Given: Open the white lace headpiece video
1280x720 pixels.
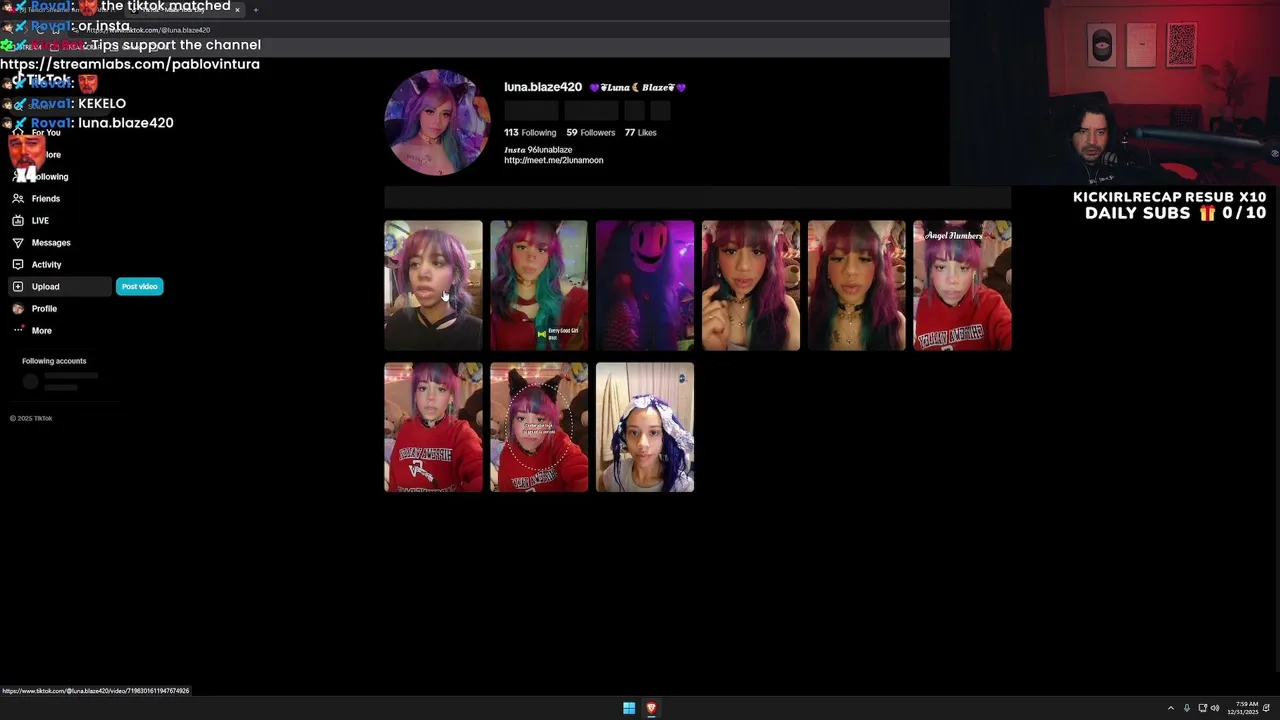Looking at the screenshot, I should pos(645,427).
